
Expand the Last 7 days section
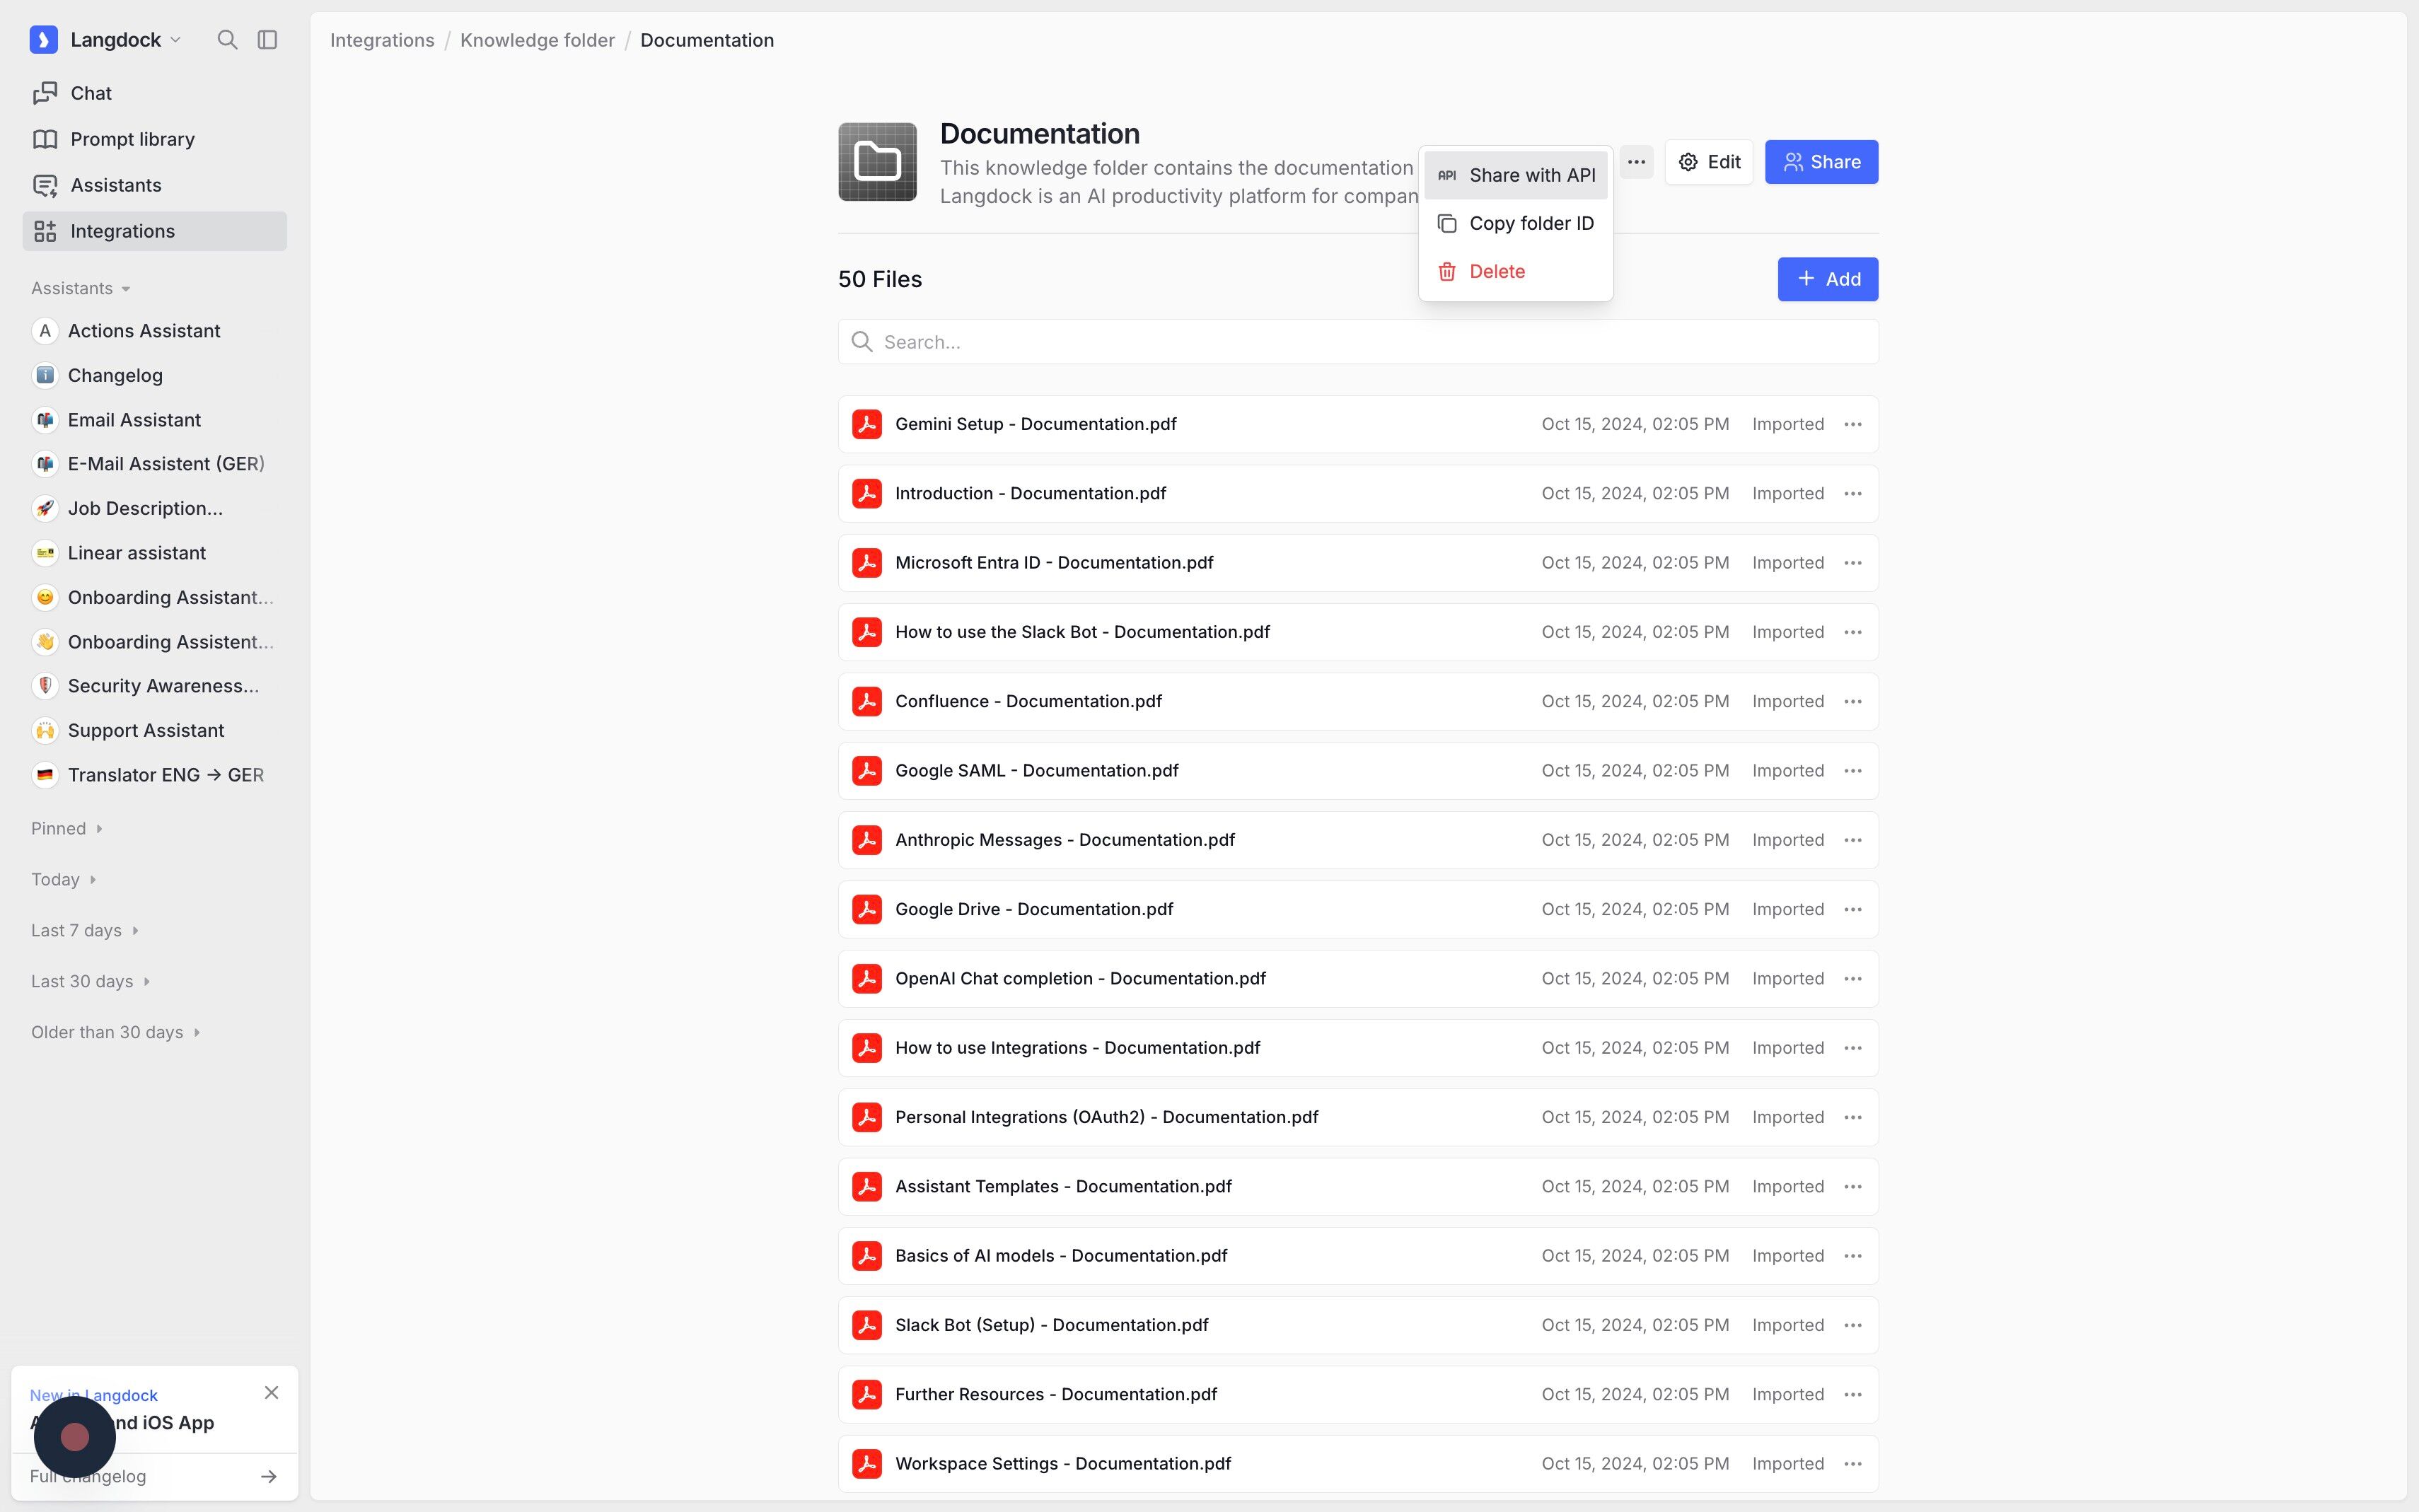point(85,931)
